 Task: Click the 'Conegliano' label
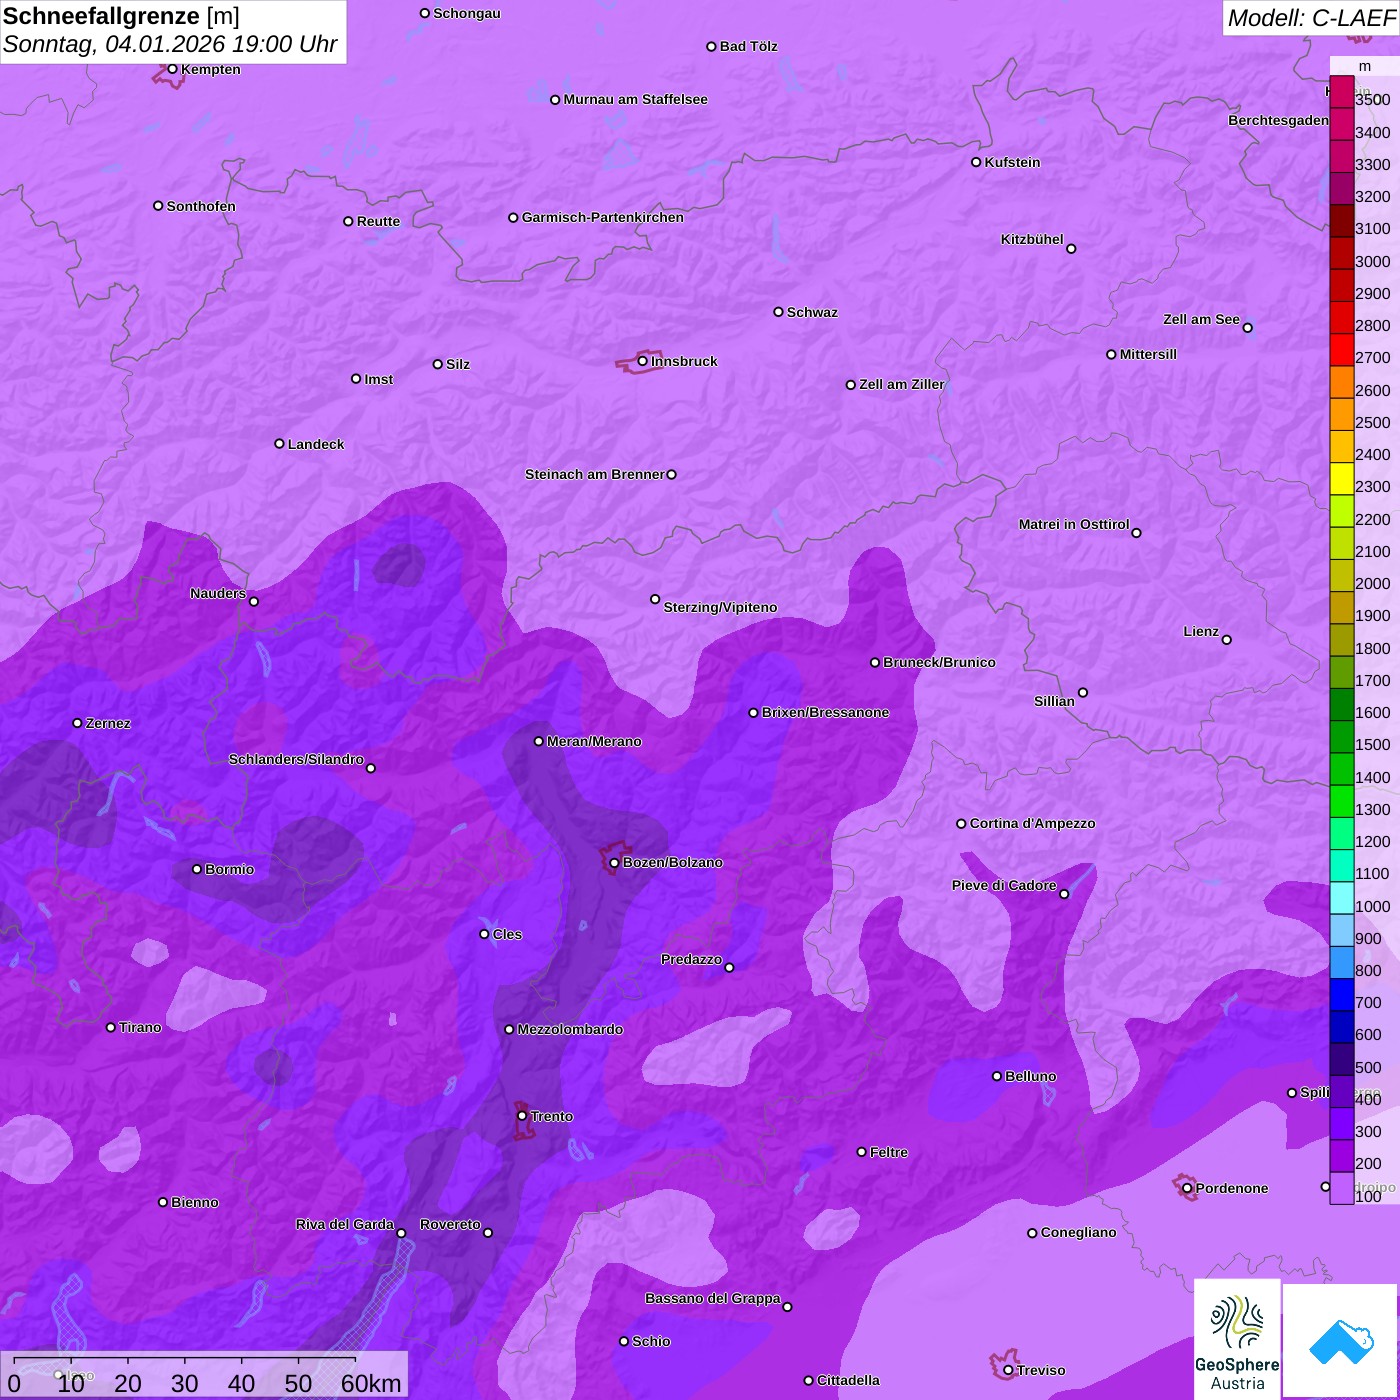click(x=1078, y=1232)
